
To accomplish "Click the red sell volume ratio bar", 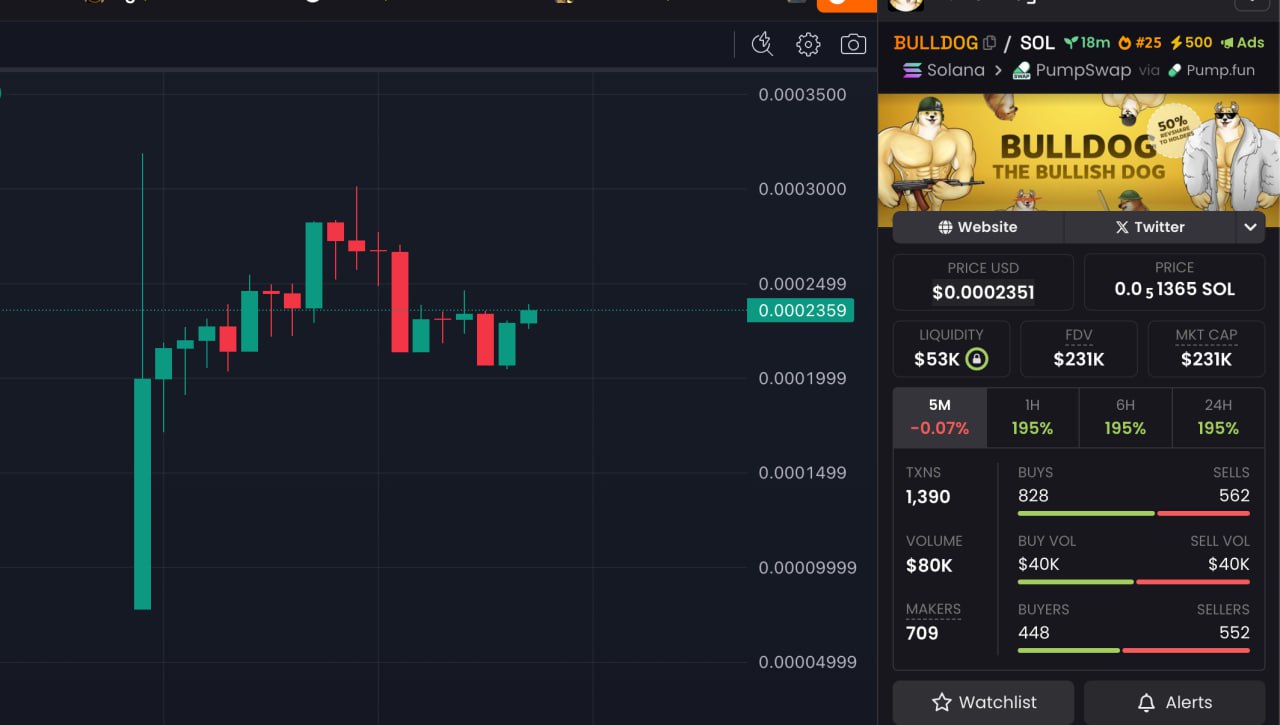I will coord(1193,582).
